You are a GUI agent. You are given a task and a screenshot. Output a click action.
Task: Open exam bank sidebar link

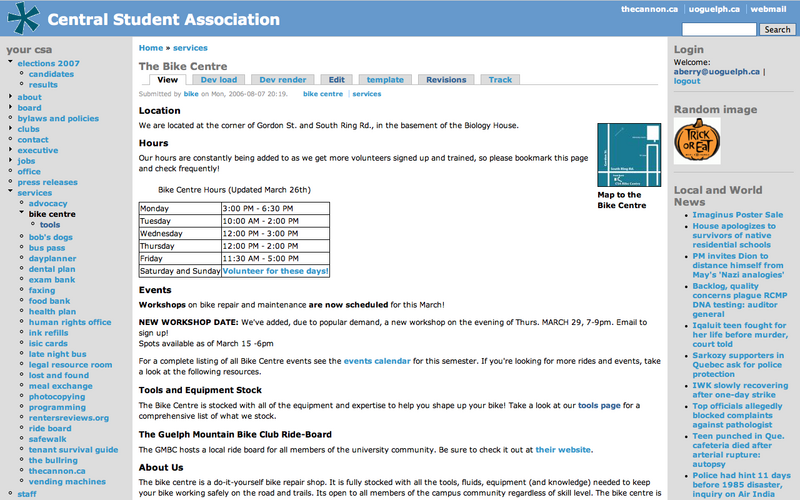pos(52,280)
